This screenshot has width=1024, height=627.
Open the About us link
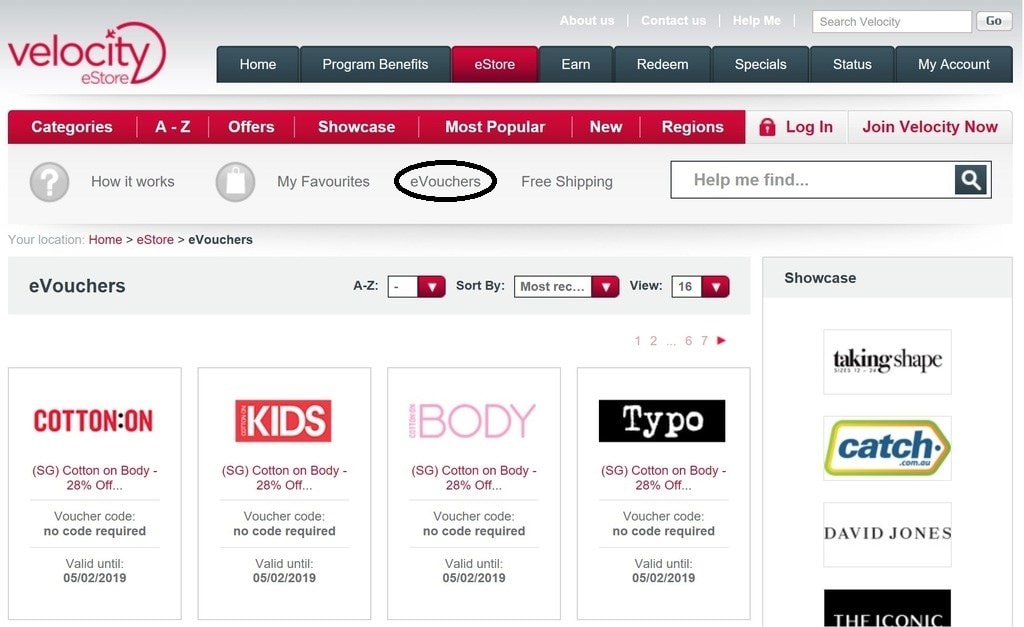[x=587, y=20]
